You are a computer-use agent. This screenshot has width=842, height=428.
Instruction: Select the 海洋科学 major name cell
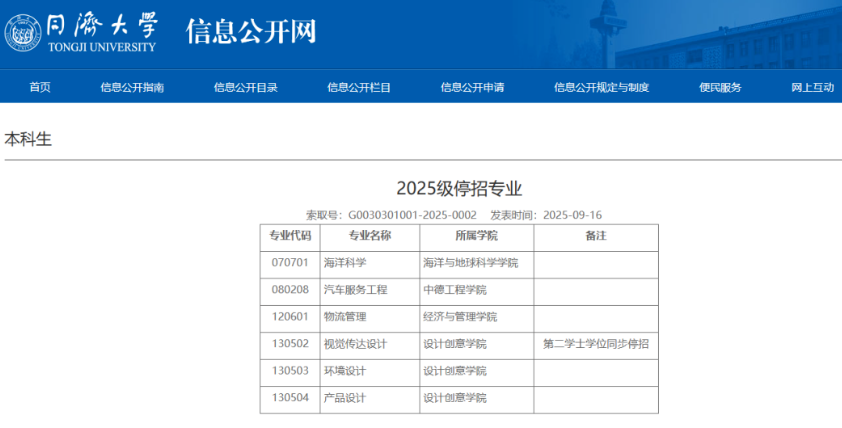click(345, 263)
